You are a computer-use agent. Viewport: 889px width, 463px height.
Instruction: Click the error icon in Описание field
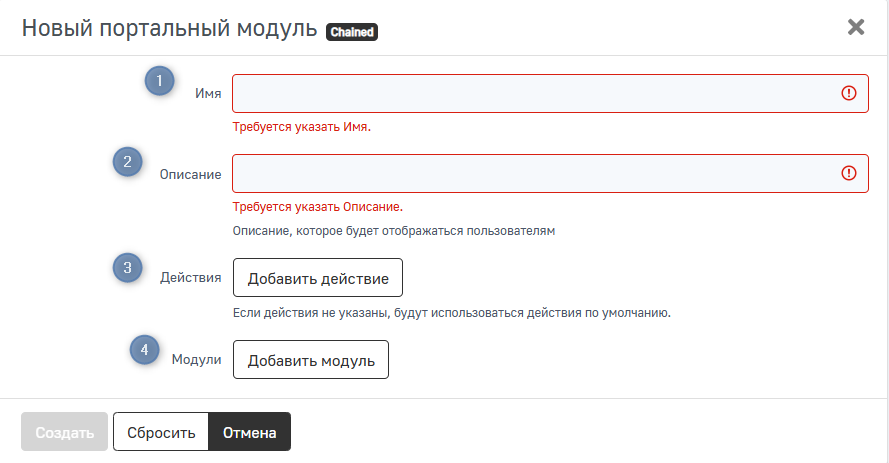coord(849,173)
